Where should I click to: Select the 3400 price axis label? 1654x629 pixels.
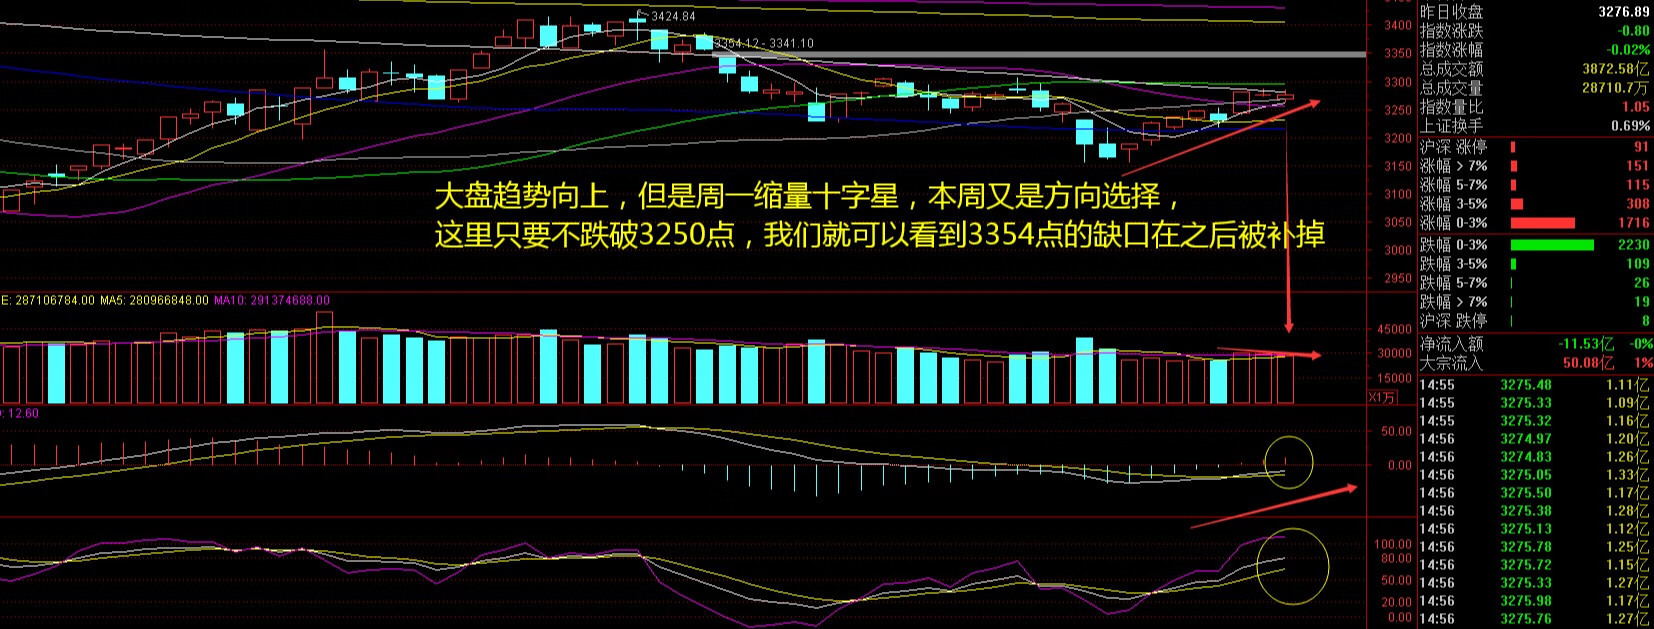[1398, 26]
